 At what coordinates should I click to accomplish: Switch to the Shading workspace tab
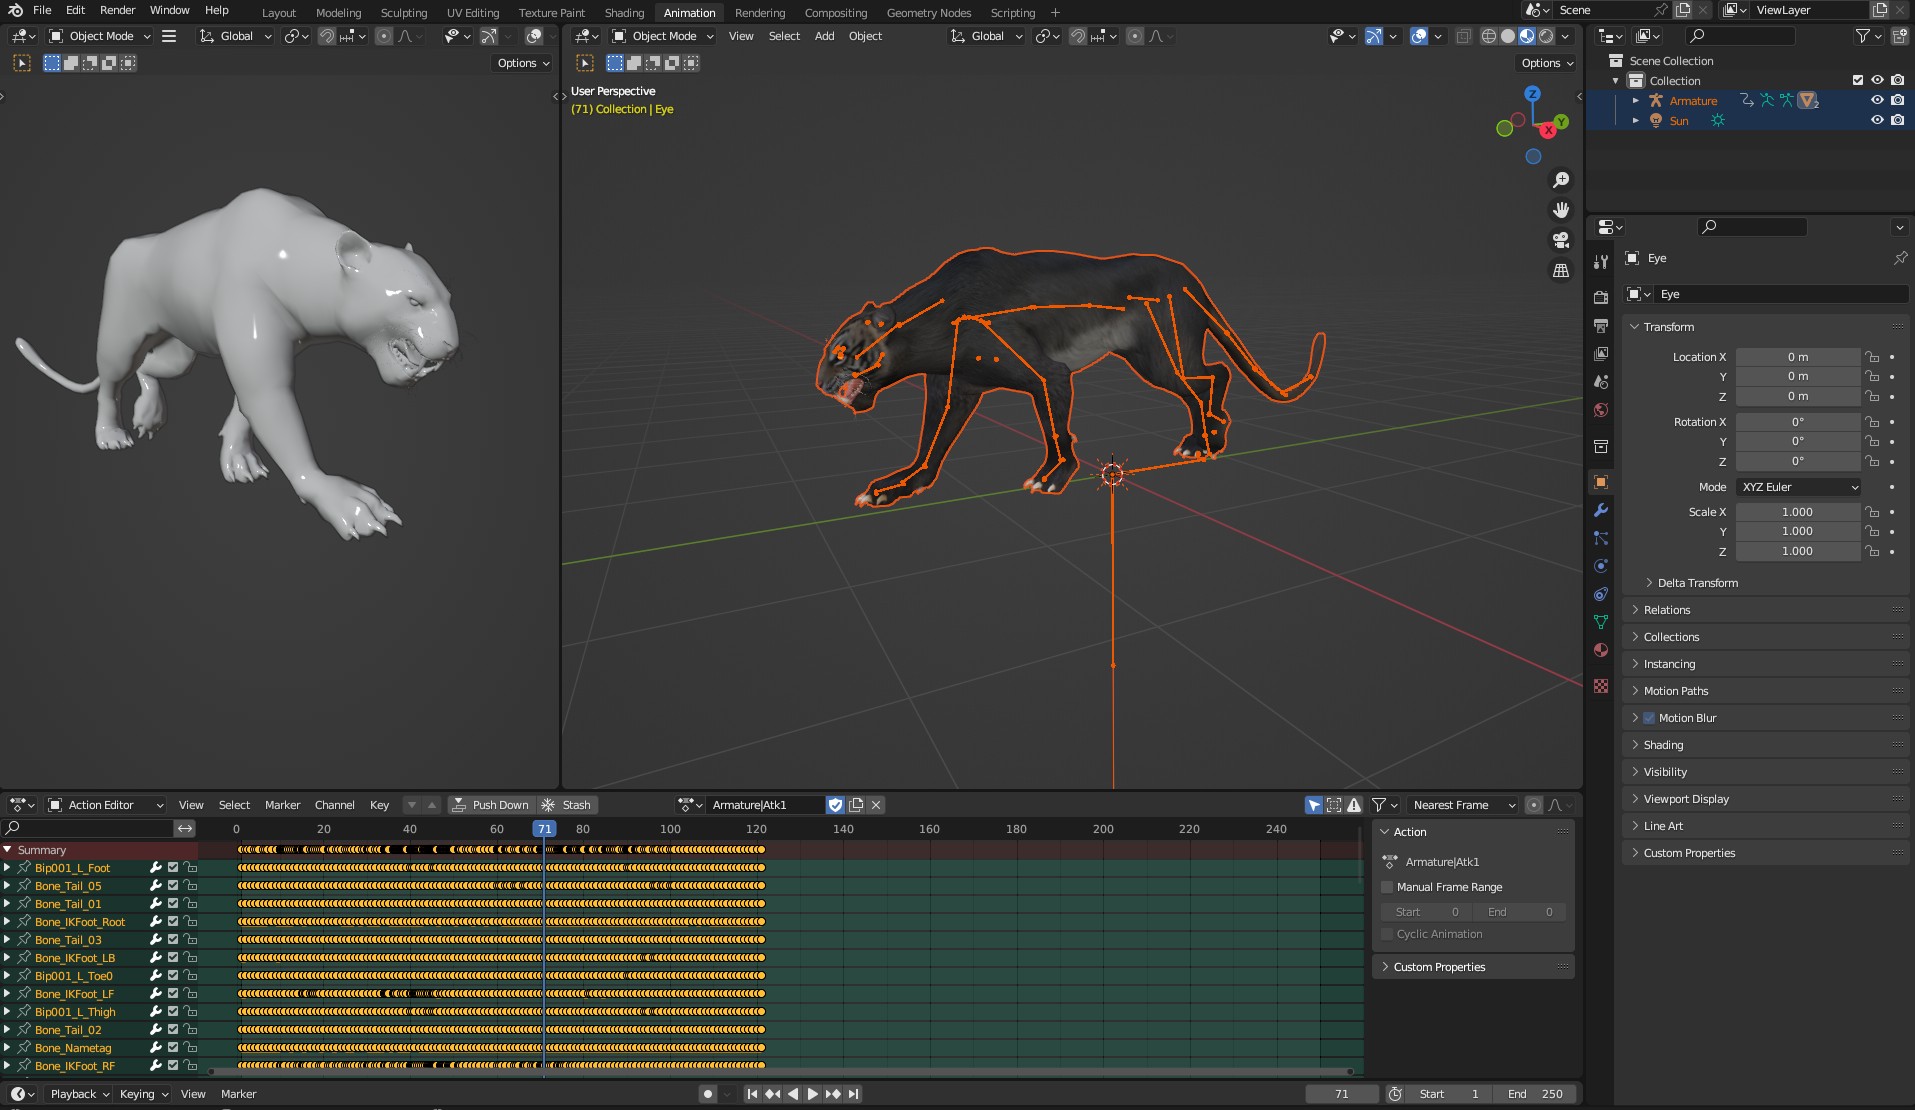pos(624,13)
